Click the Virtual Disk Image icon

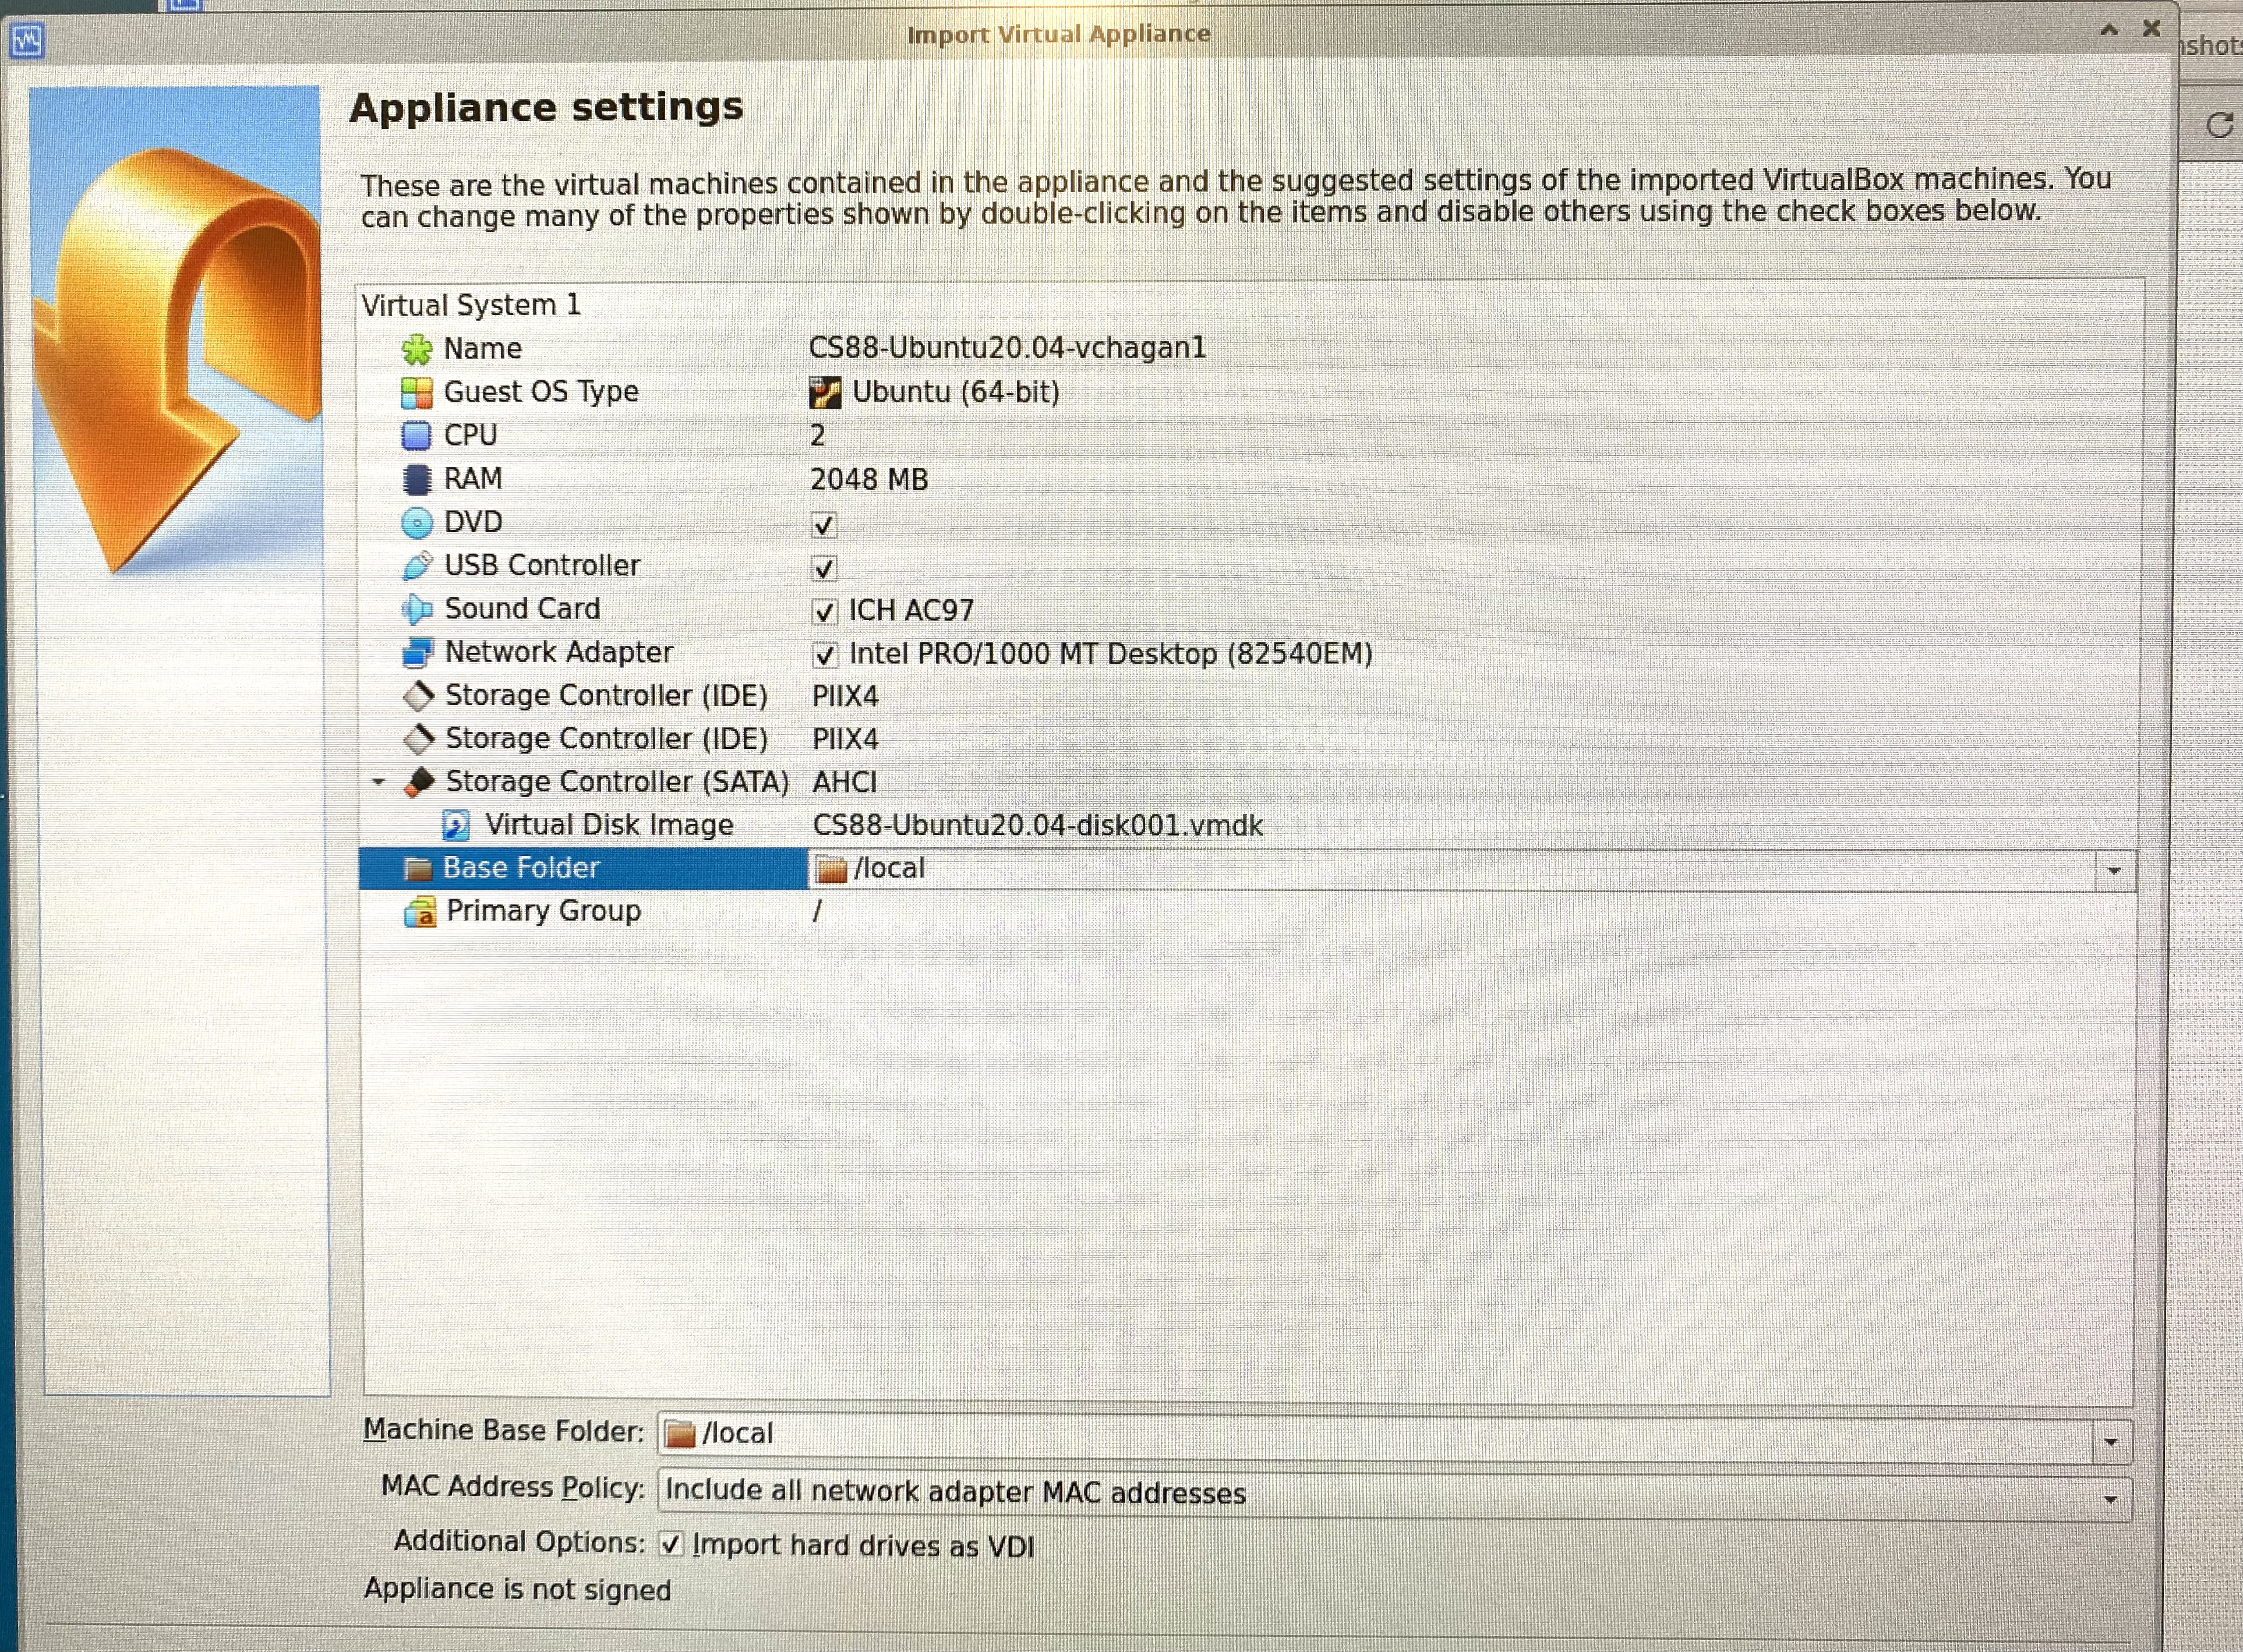[456, 826]
